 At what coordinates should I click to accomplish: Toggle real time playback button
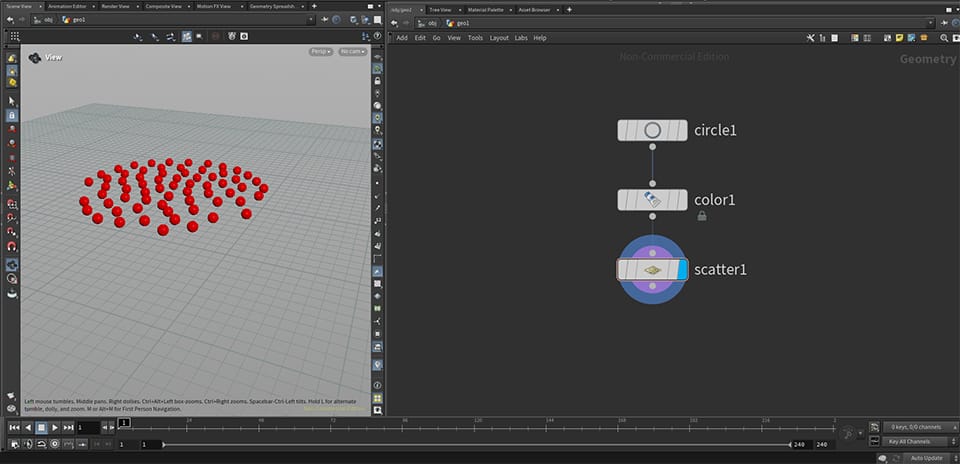54,444
